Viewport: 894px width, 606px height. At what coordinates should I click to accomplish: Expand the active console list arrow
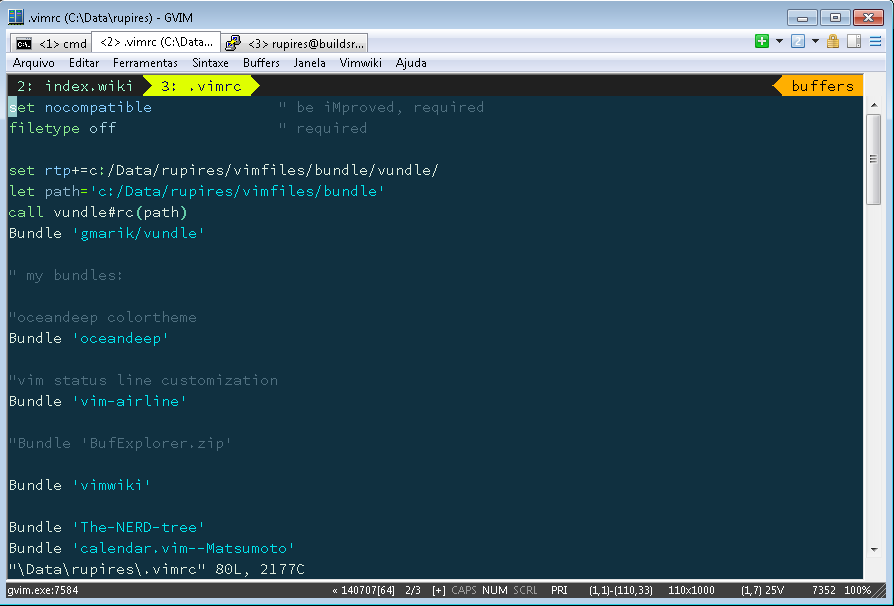(815, 41)
